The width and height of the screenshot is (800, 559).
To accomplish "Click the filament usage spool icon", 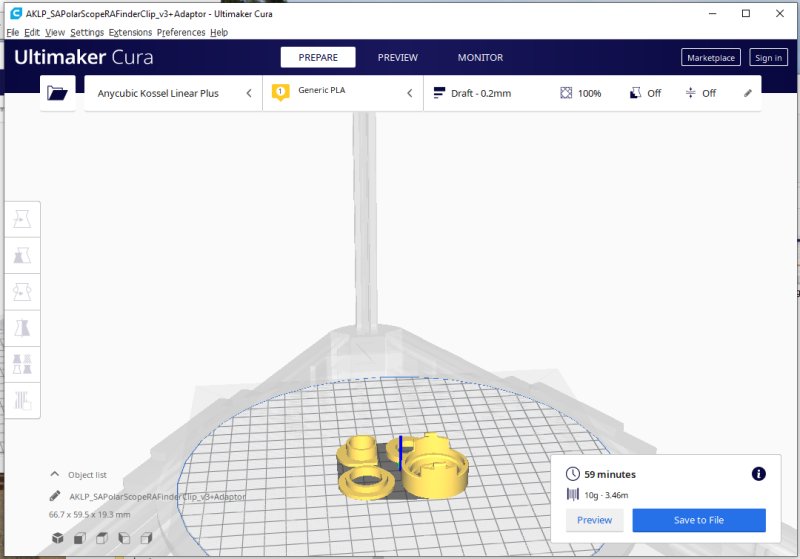I will click(x=572, y=494).
